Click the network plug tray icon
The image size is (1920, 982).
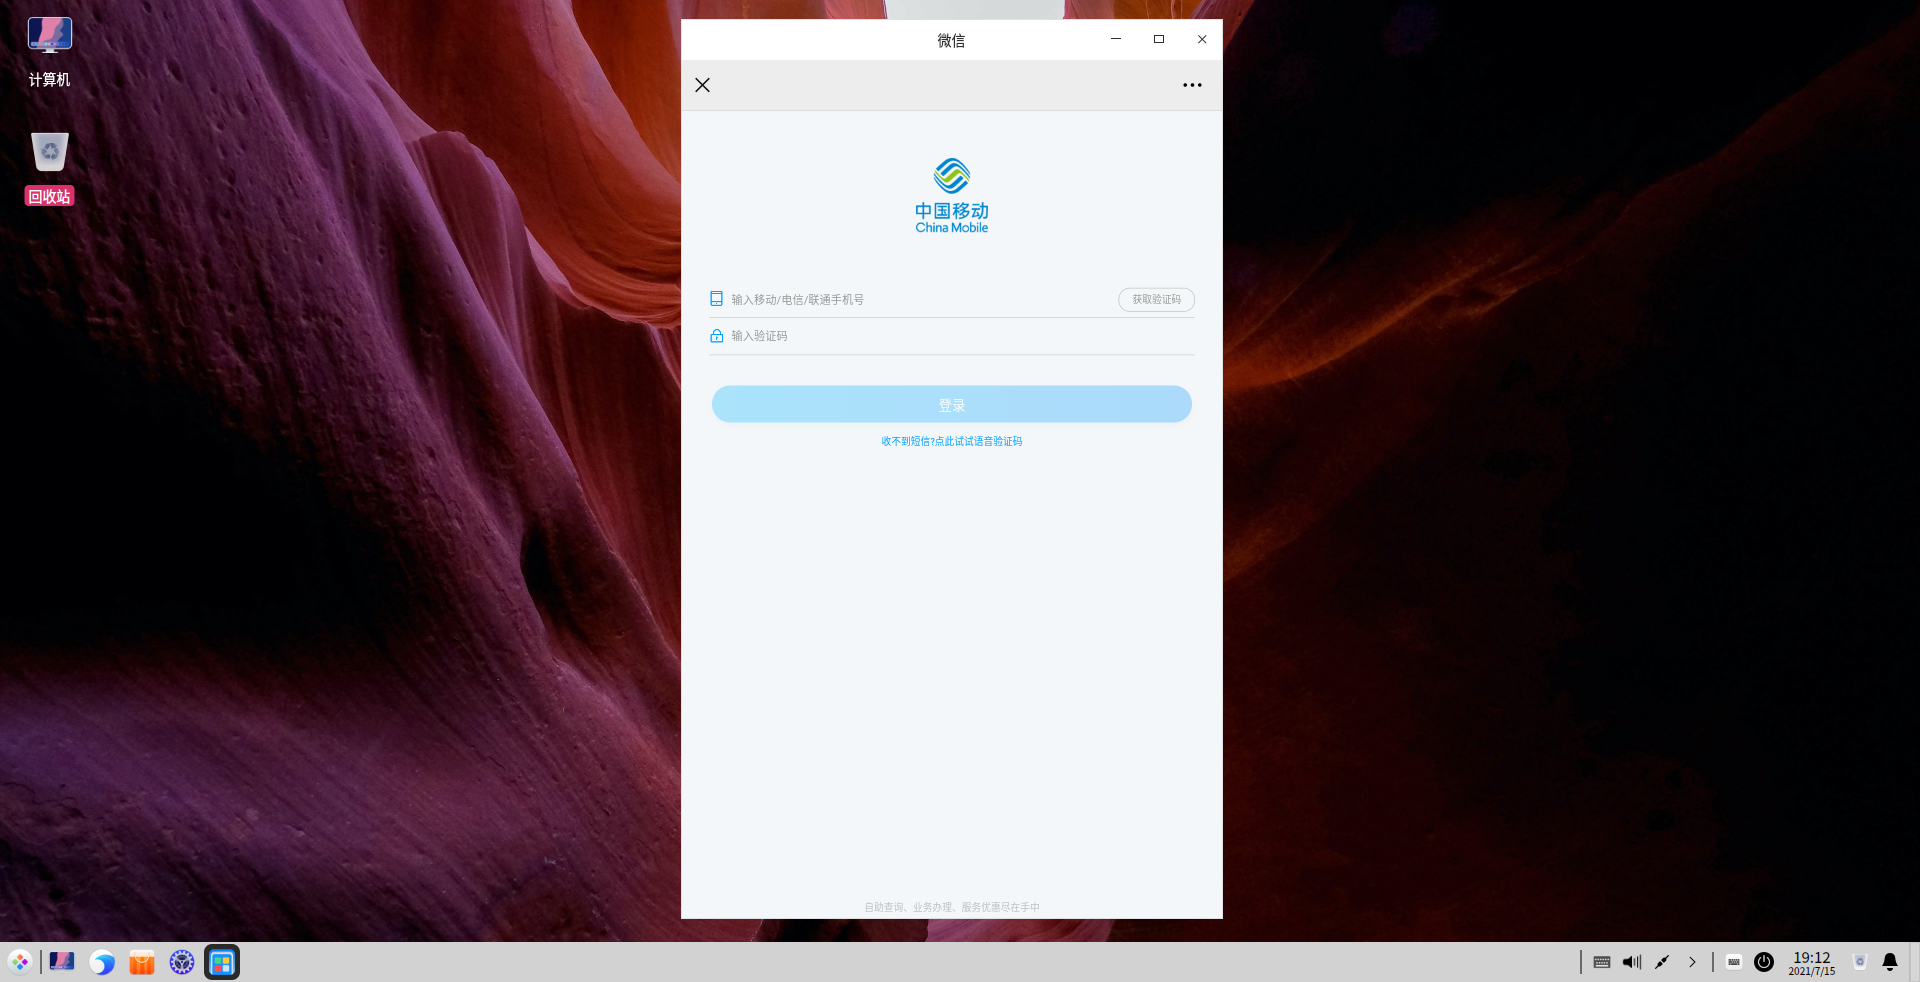click(1662, 962)
